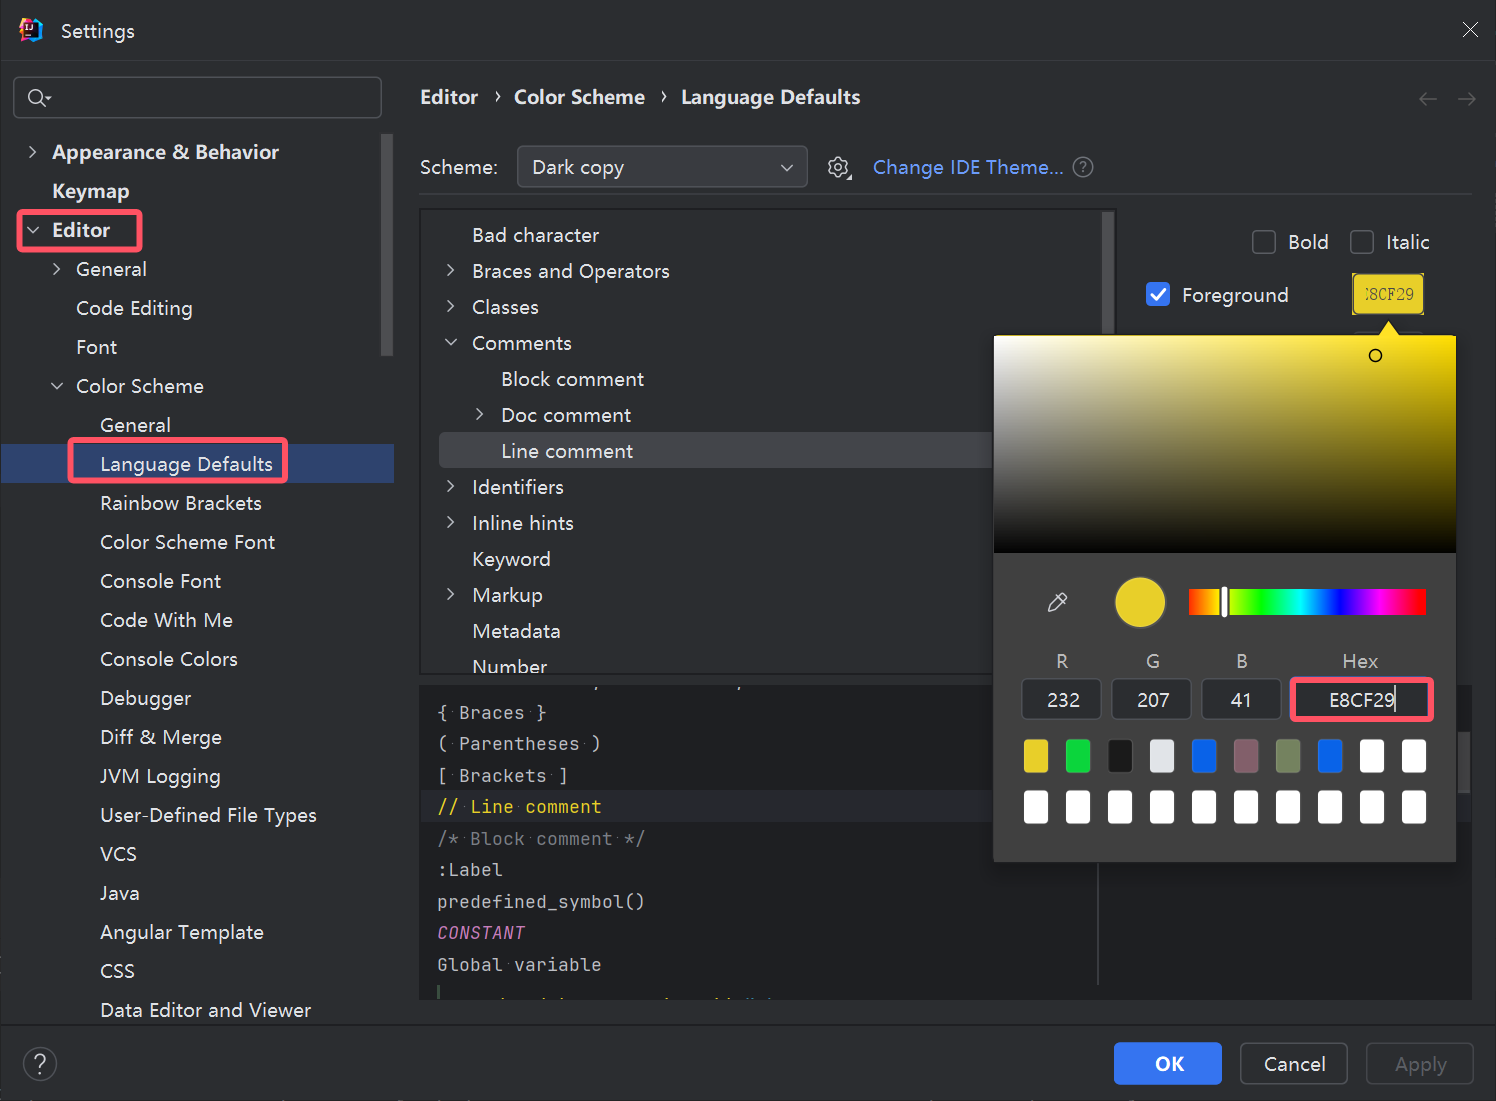Collapse the Editor section chevron
The height and width of the screenshot is (1101, 1496).
33,230
